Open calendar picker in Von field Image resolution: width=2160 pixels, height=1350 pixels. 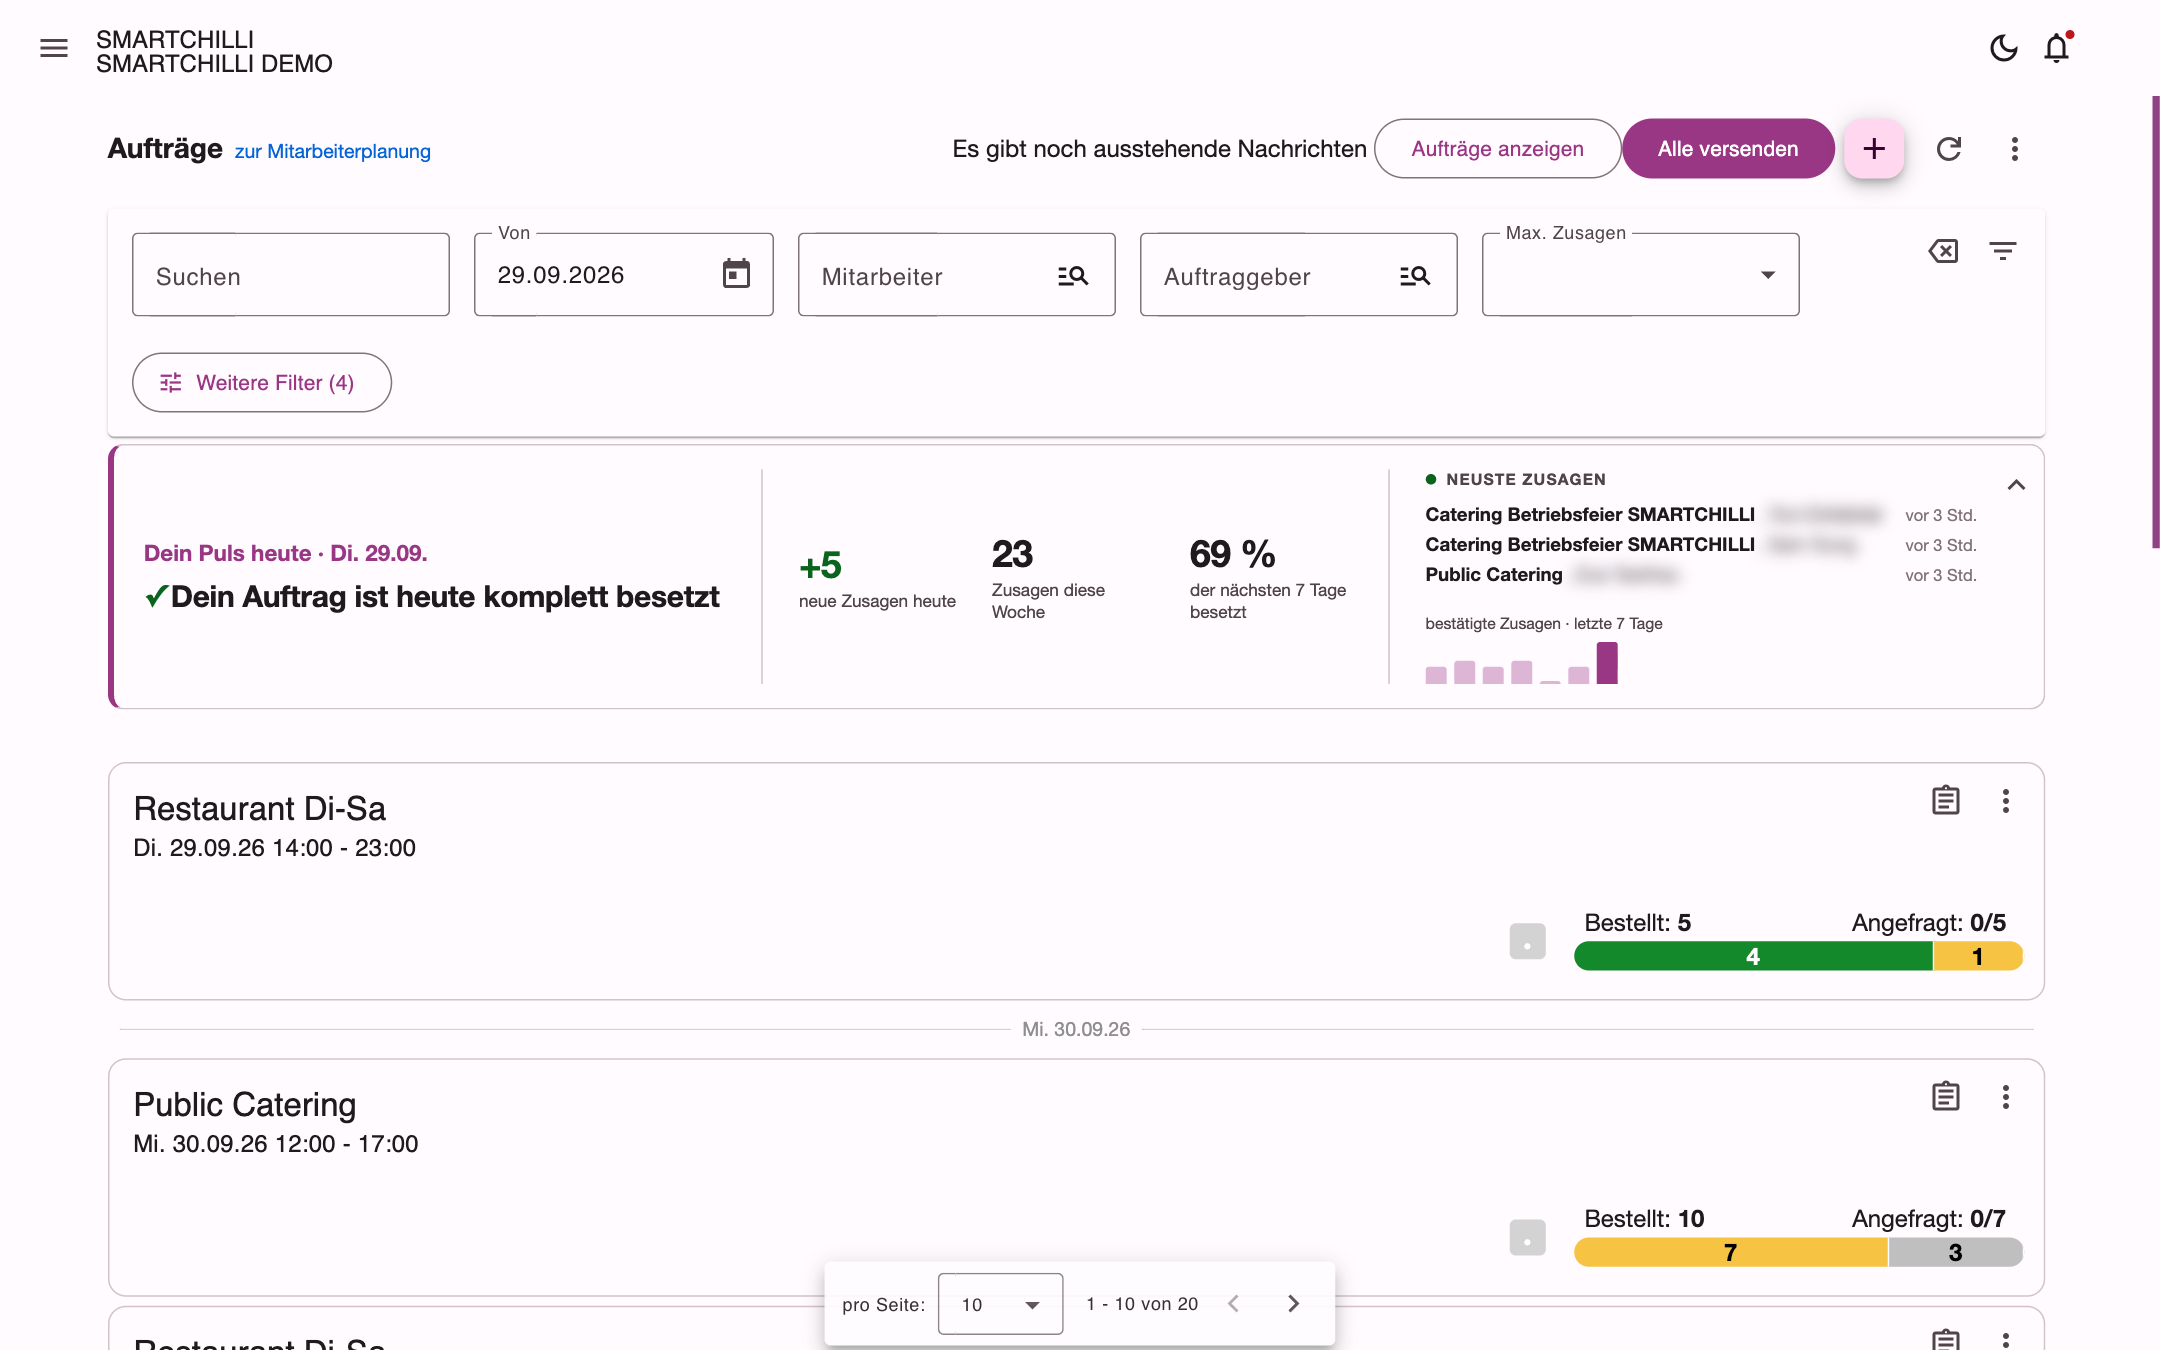coord(736,274)
